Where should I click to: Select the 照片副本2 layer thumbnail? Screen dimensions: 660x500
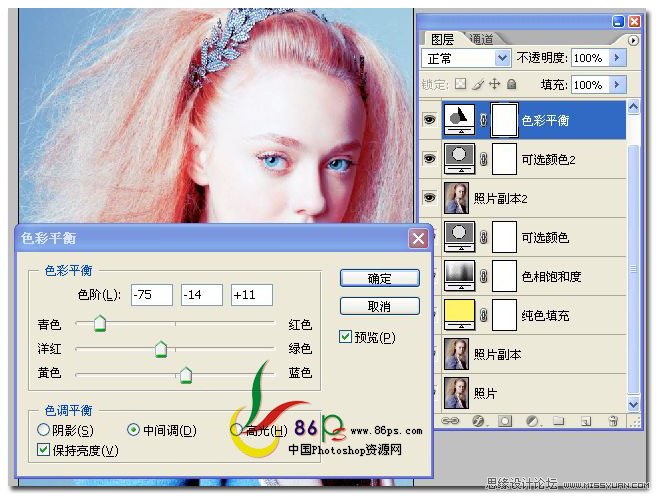pos(456,198)
